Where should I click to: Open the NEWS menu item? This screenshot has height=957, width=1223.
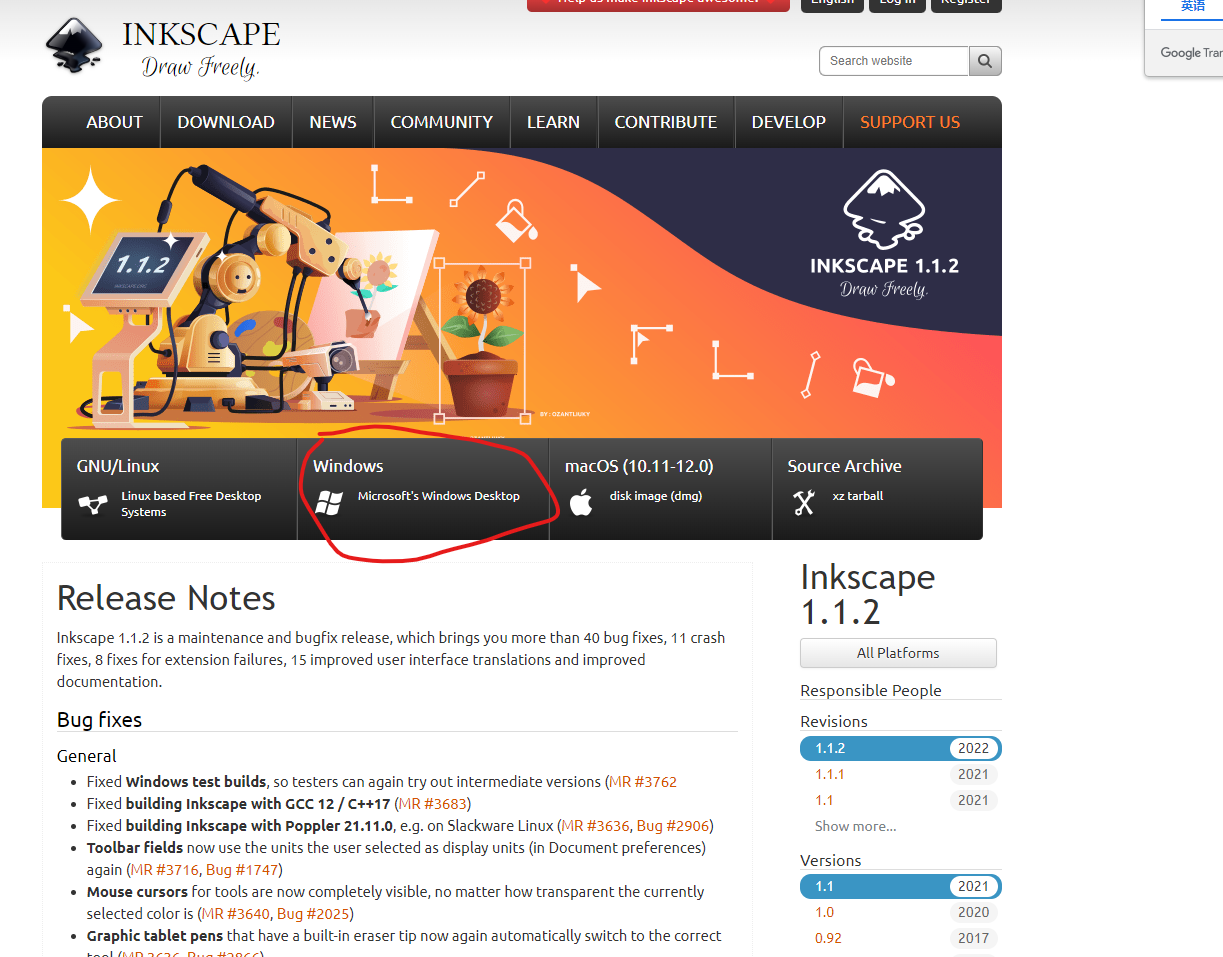(x=333, y=122)
